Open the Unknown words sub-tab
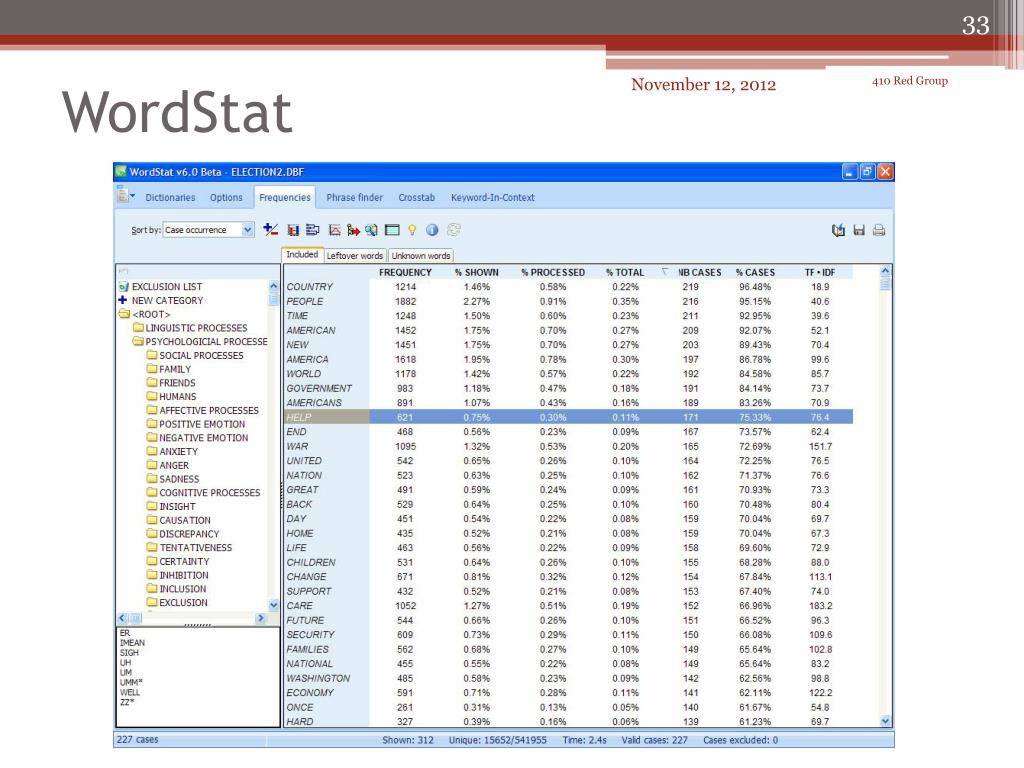The height and width of the screenshot is (768, 1024). click(x=421, y=256)
